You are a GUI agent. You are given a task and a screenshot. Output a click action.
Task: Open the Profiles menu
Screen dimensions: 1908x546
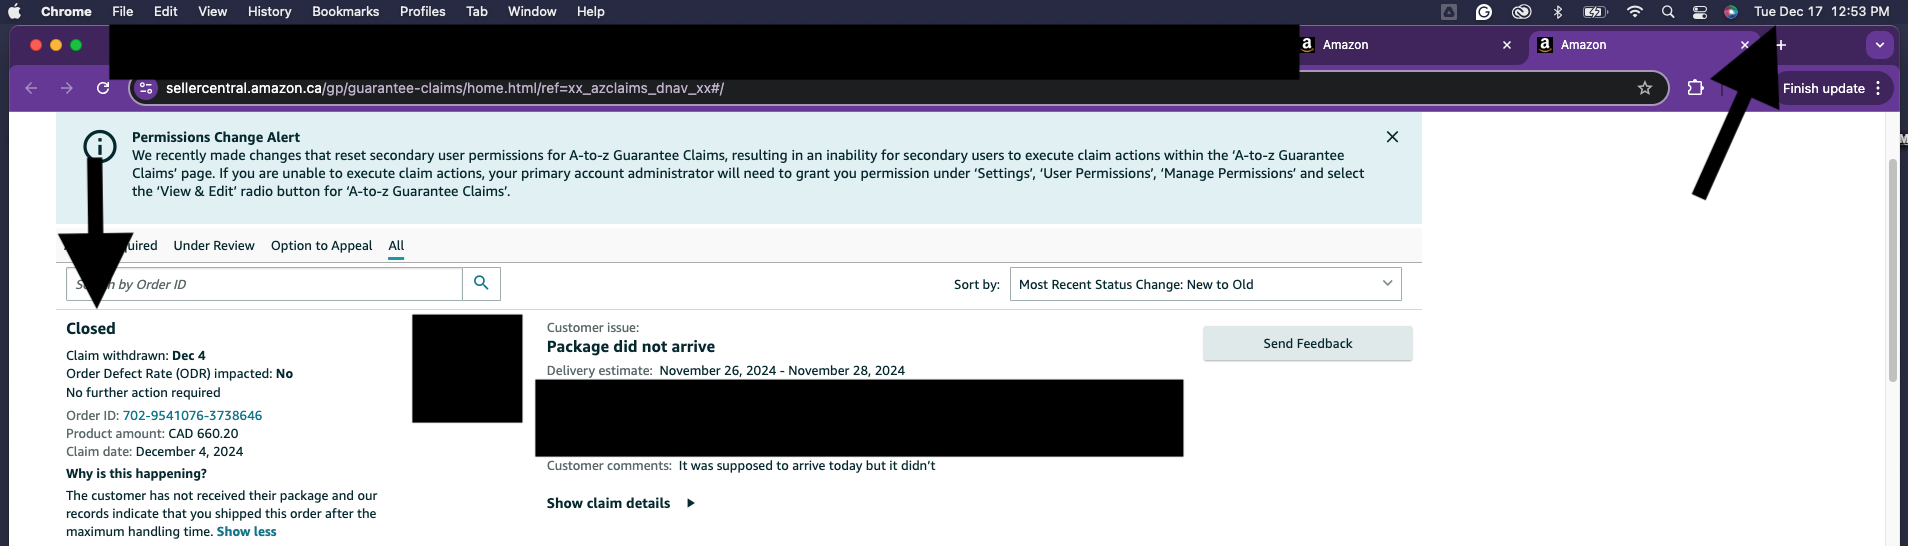(423, 11)
